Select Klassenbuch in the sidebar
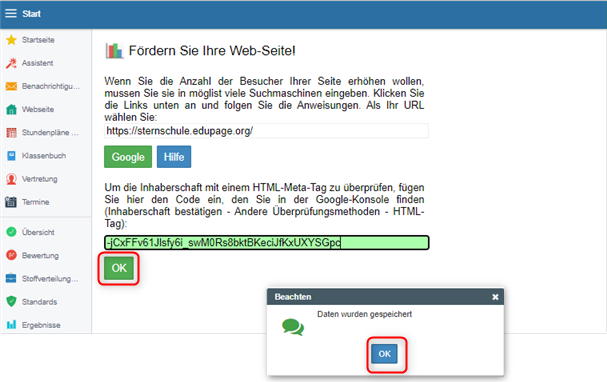The height and width of the screenshot is (382, 607). [44, 156]
